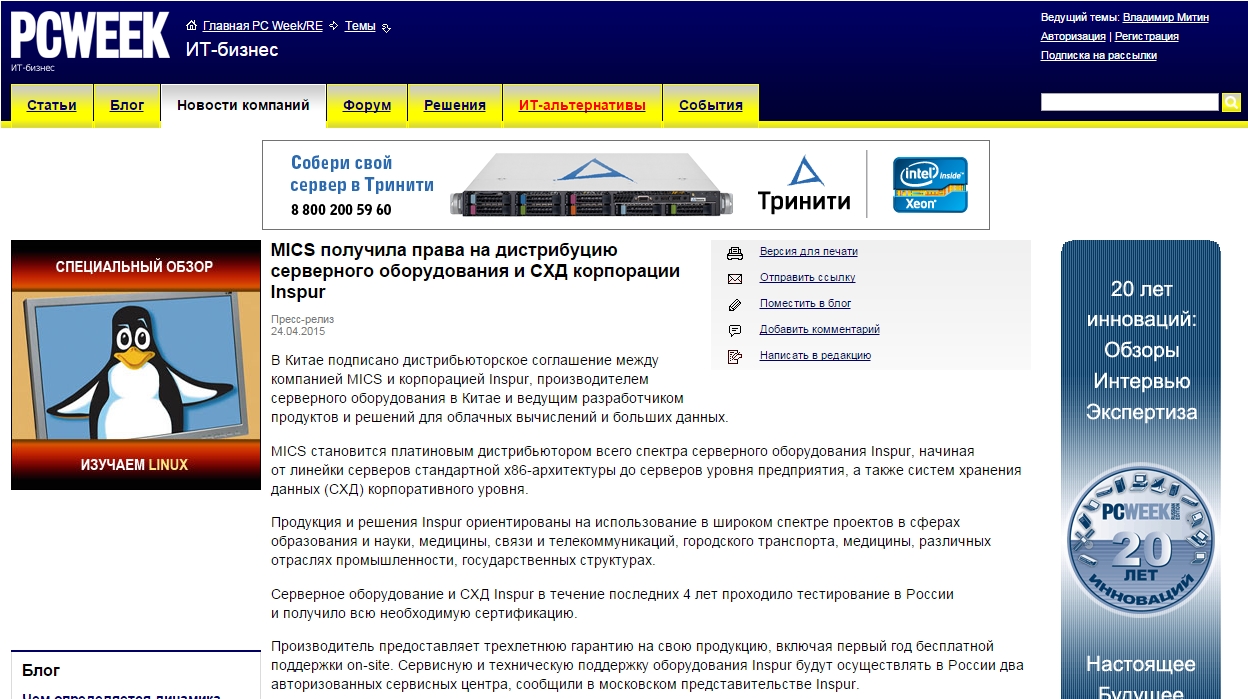
Task: Click the PC Week logo
Action: [90, 36]
